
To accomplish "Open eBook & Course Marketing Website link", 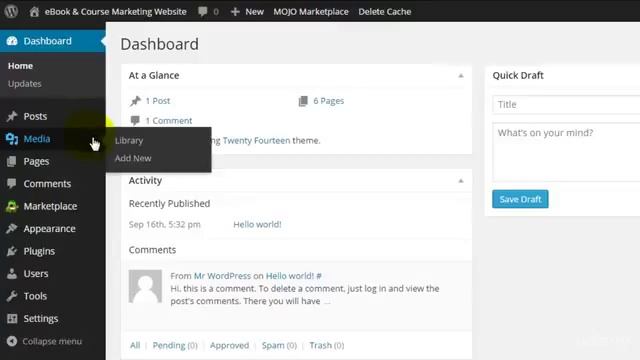I will click(116, 11).
